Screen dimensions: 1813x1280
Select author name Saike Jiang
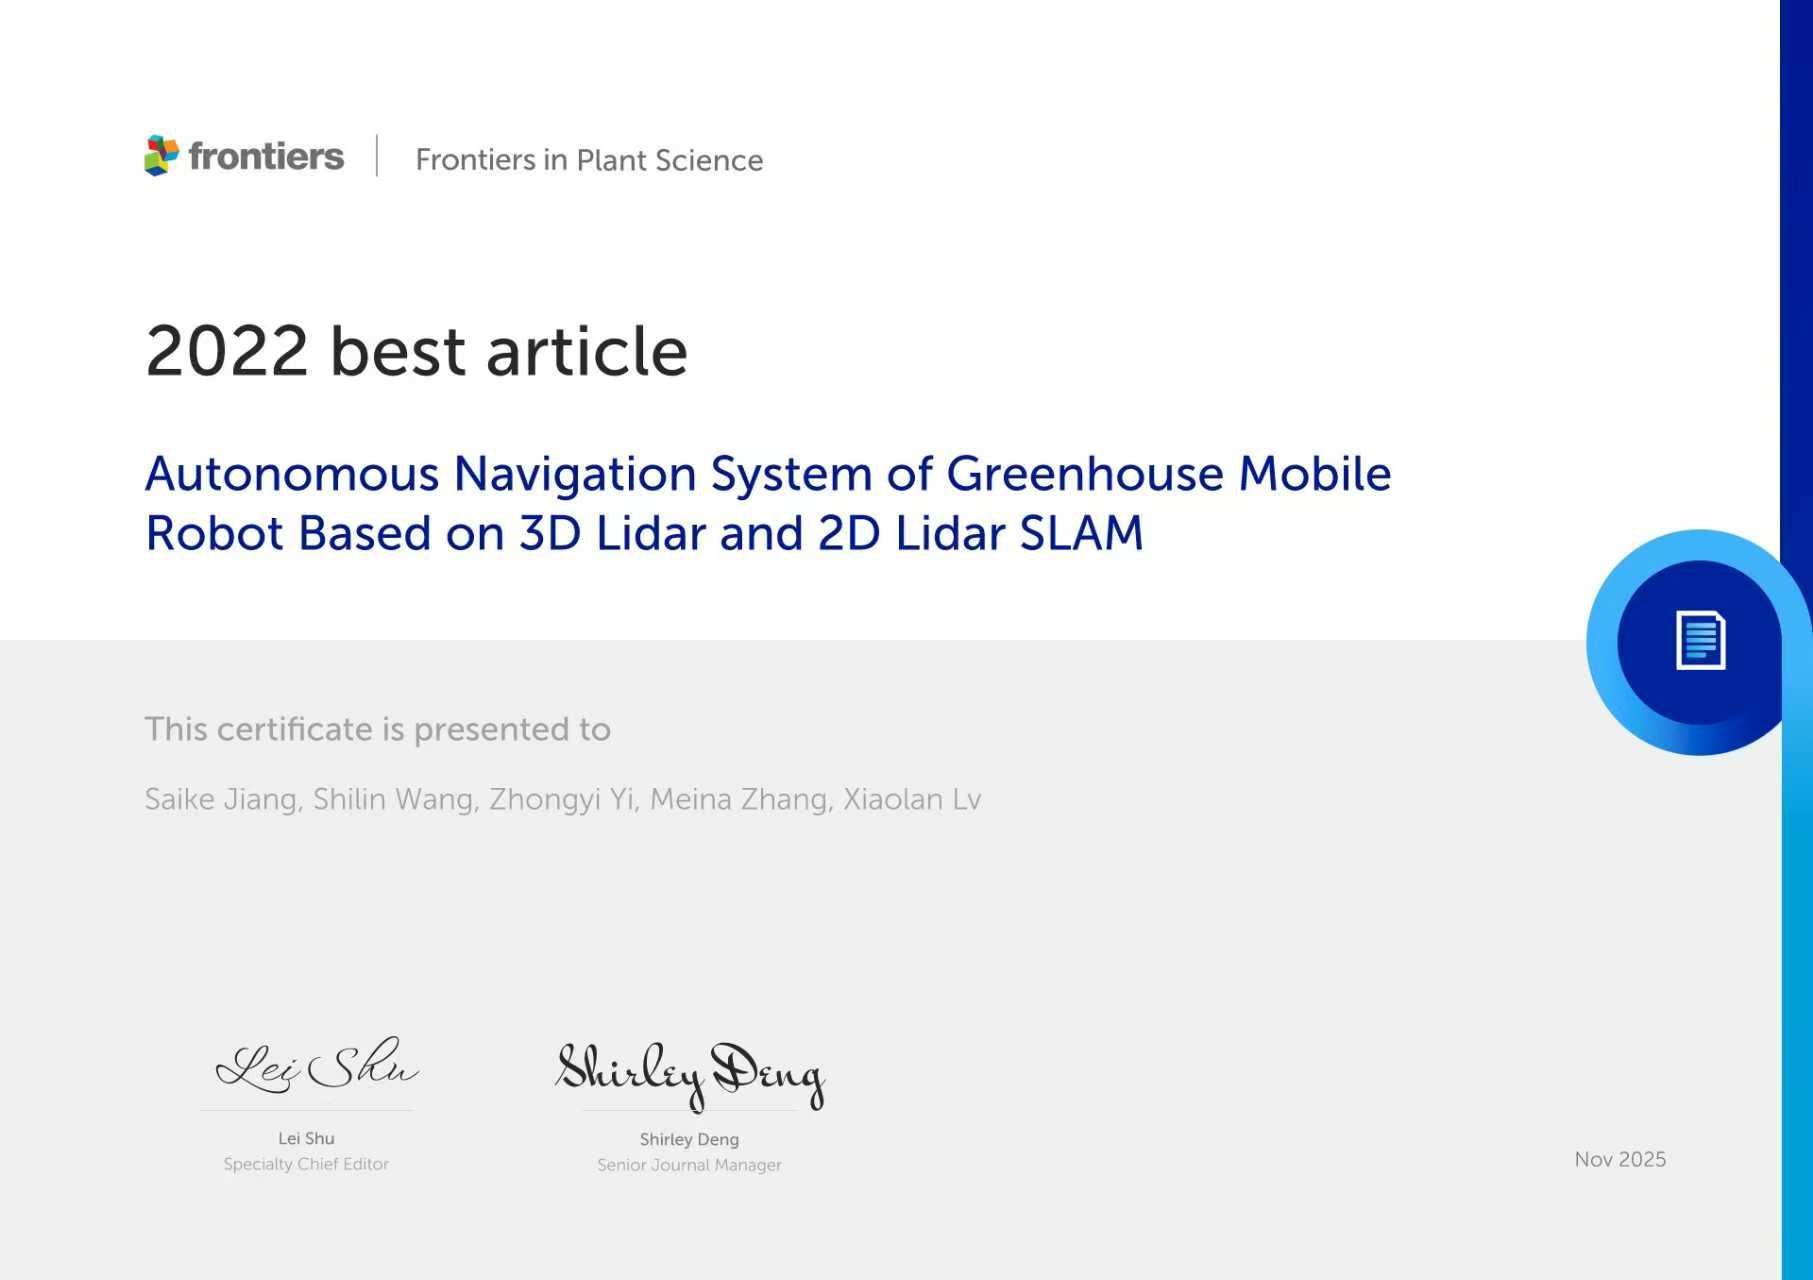tap(222, 799)
